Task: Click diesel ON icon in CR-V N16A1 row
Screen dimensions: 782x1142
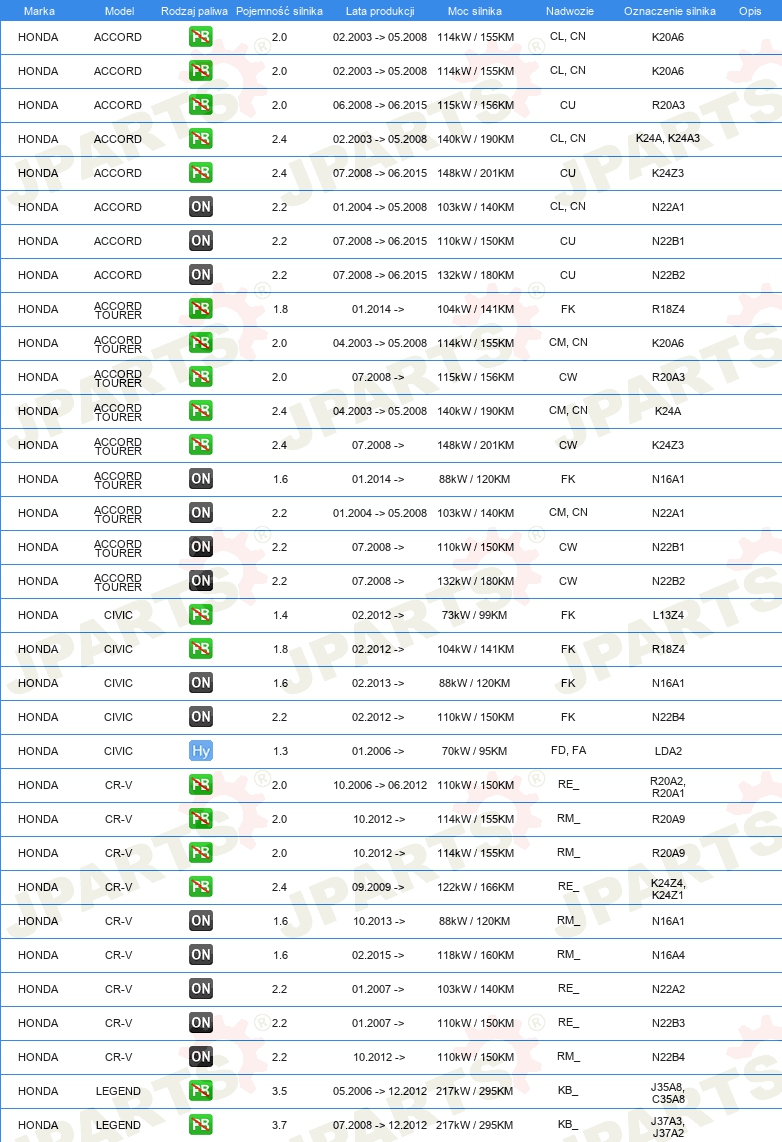Action: coord(201,921)
